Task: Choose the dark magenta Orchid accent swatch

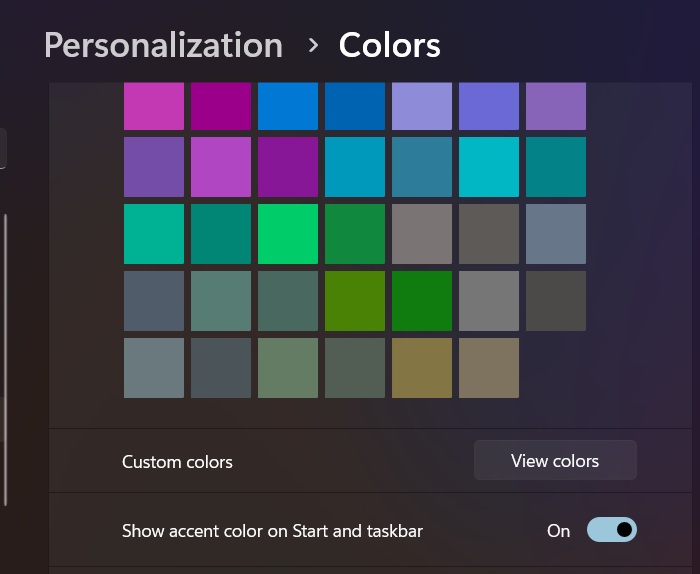Action: 221,106
